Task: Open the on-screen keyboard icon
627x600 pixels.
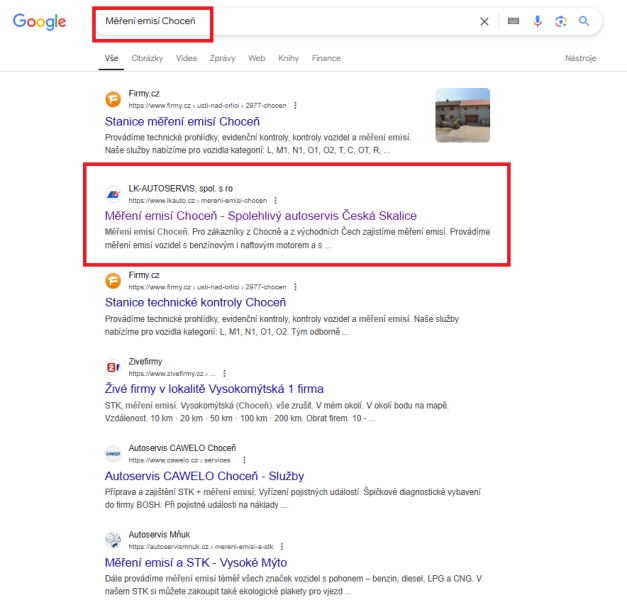Action: [513, 21]
